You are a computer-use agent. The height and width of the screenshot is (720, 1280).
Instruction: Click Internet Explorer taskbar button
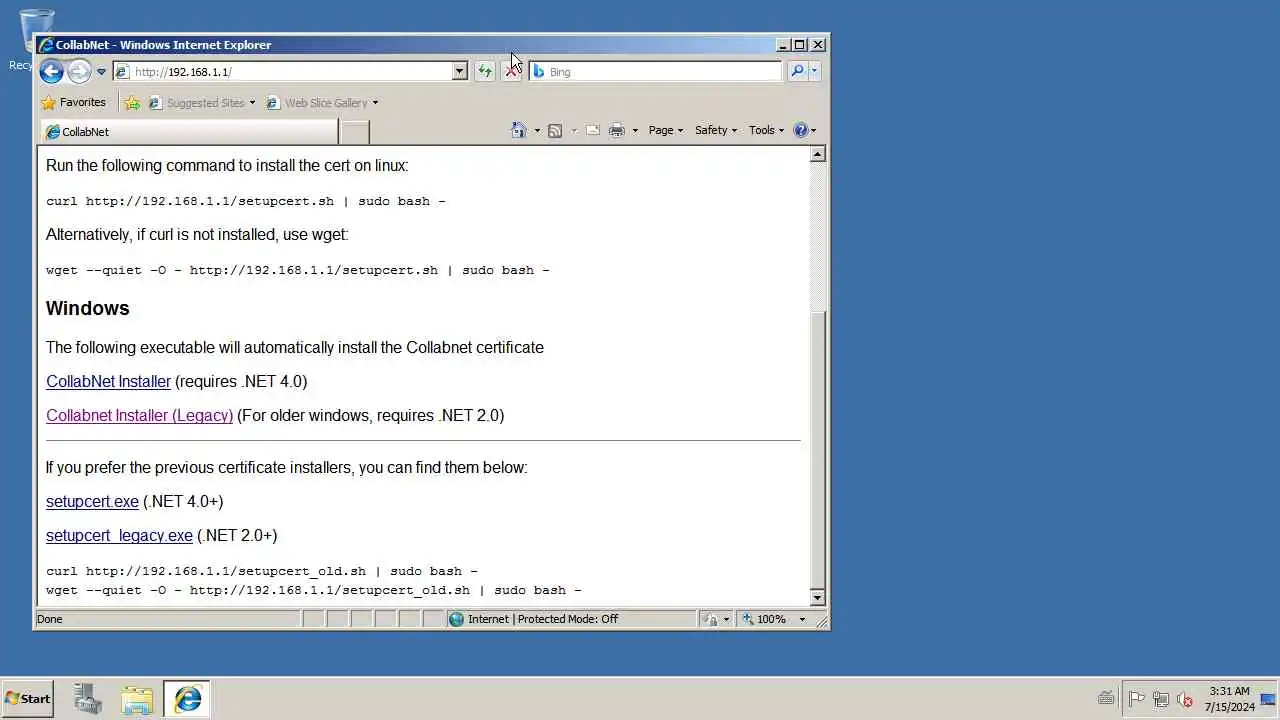(187, 699)
